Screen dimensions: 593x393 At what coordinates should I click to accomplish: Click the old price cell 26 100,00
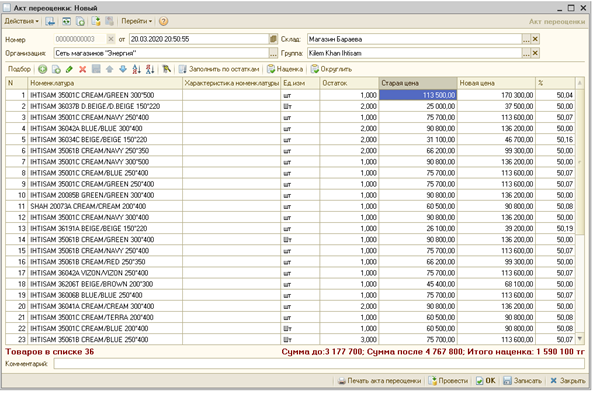click(418, 228)
